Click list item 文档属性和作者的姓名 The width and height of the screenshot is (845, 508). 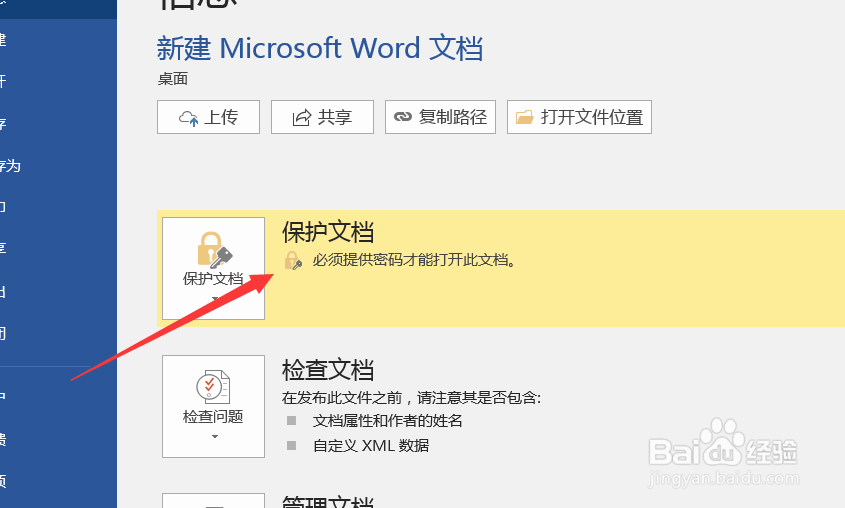pos(387,421)
